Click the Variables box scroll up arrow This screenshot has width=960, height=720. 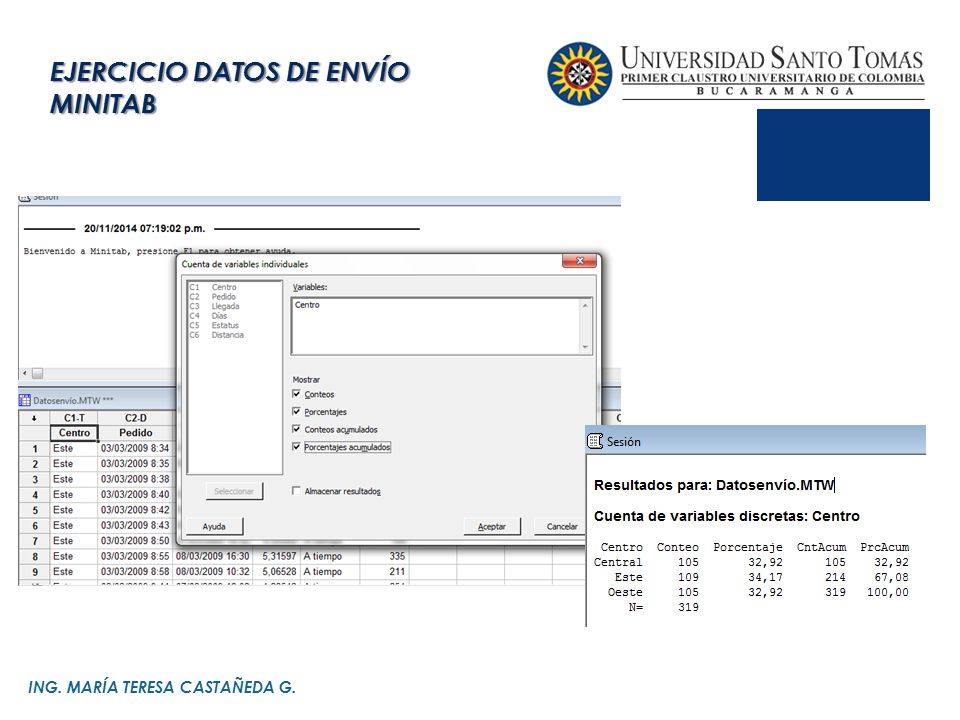coord(585,305)
